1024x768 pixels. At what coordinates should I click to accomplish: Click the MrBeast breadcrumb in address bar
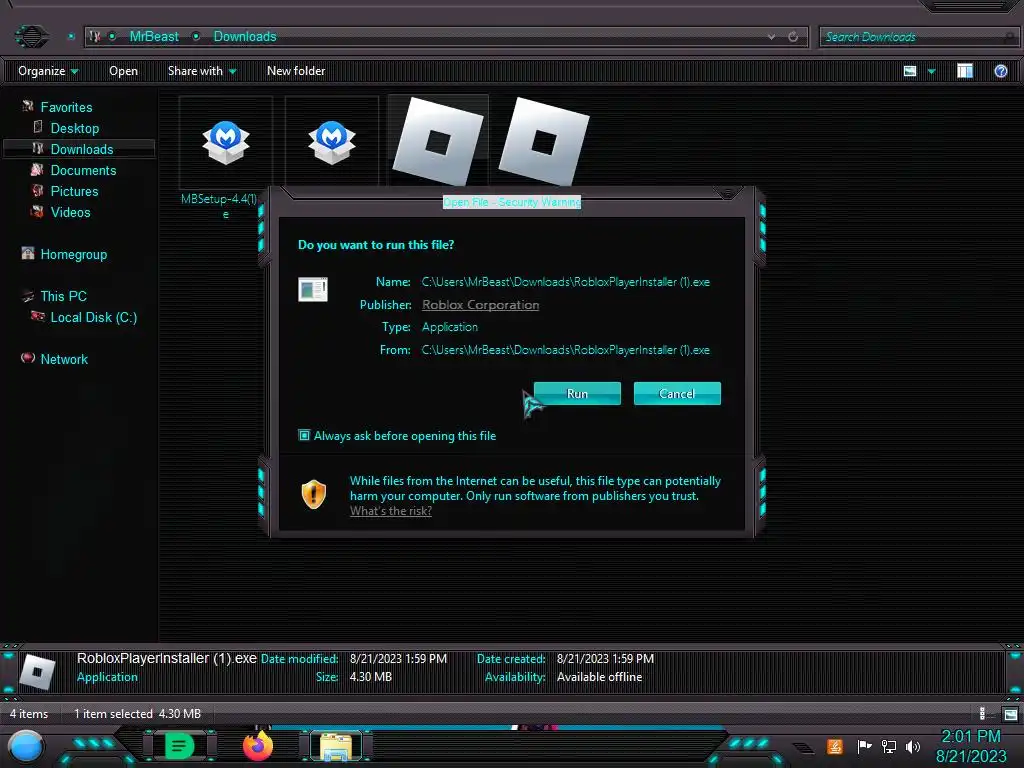tap(154, 37)
